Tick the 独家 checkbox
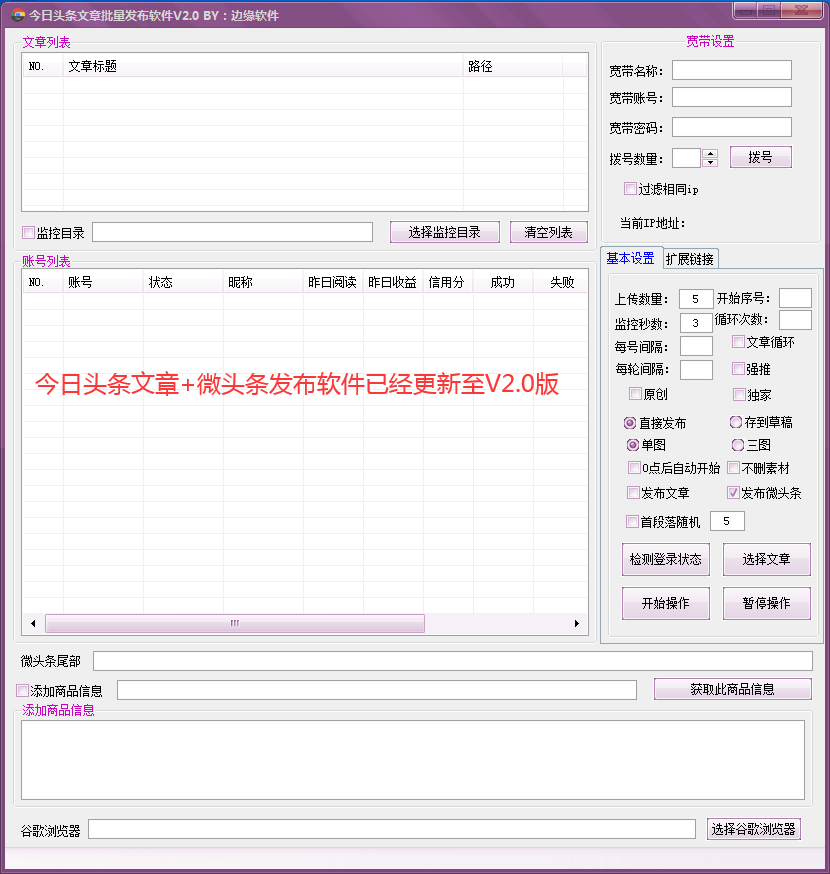 pos(739,395)
